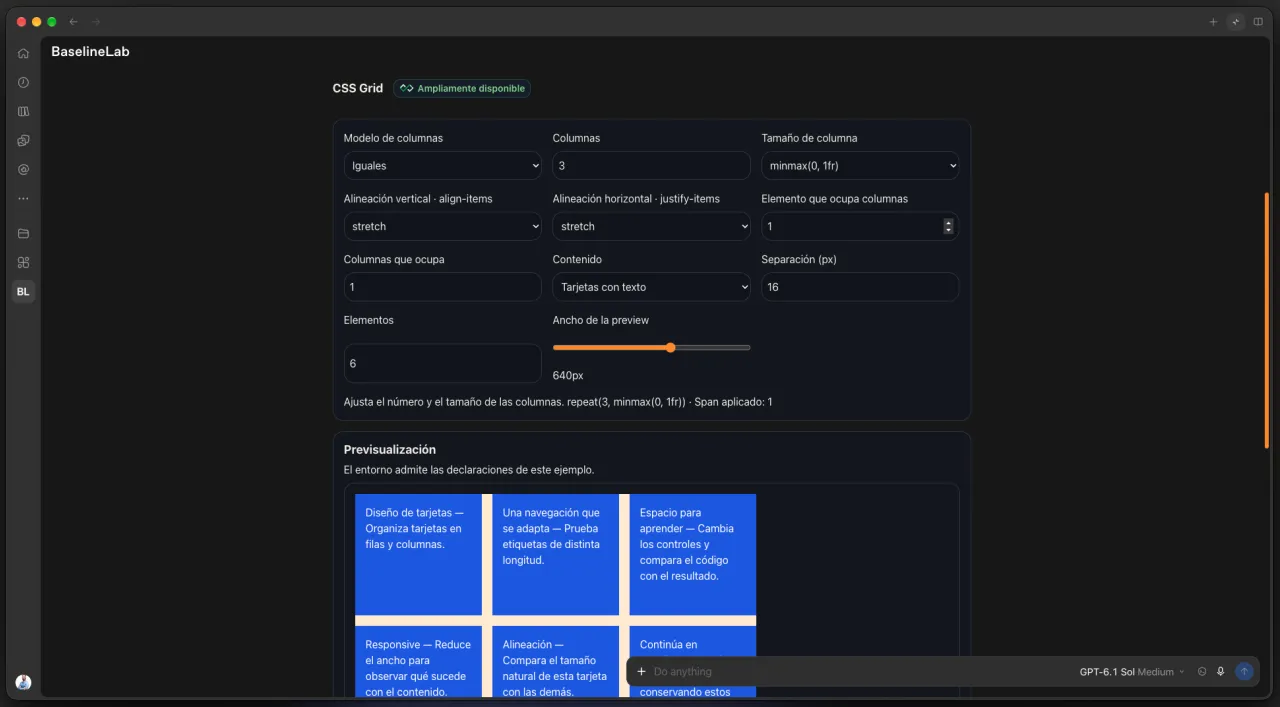The width and height of the screenshot is (1280, 707).
Task: Click the BaselineLab title
Action: tap(90, 51)
